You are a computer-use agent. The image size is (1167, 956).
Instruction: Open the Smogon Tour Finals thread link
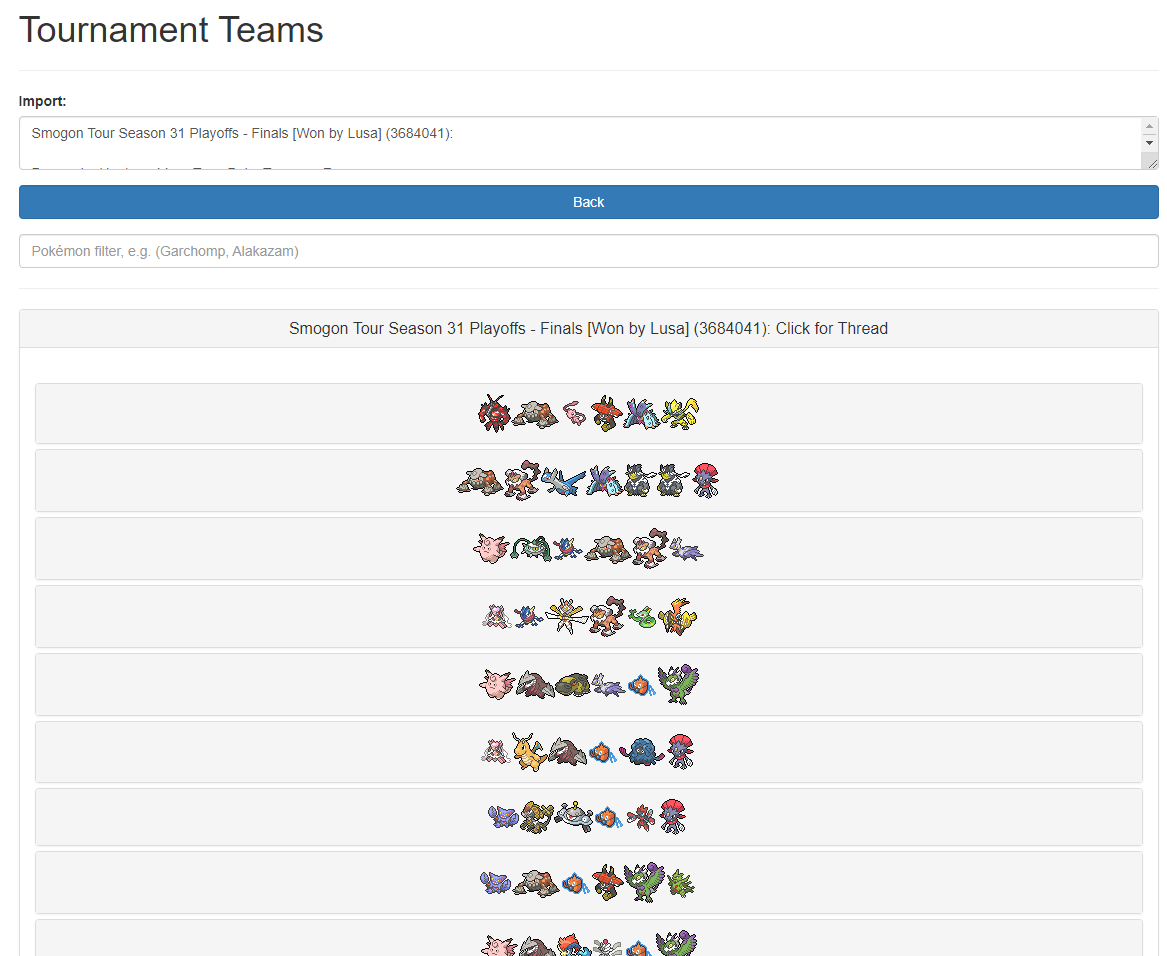point(589,329)
